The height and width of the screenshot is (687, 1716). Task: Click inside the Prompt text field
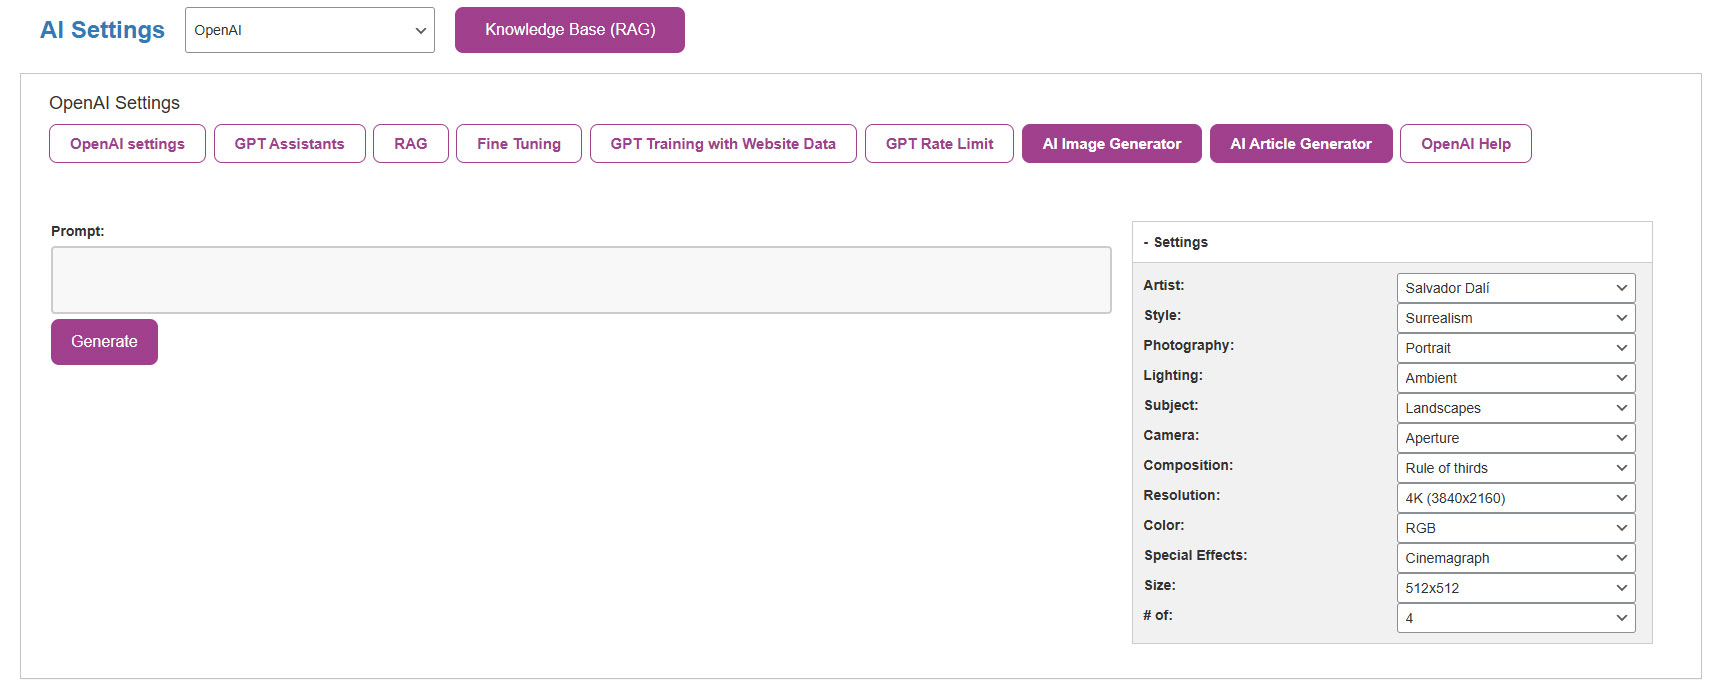pyautogui.click(x=580, y=280)
